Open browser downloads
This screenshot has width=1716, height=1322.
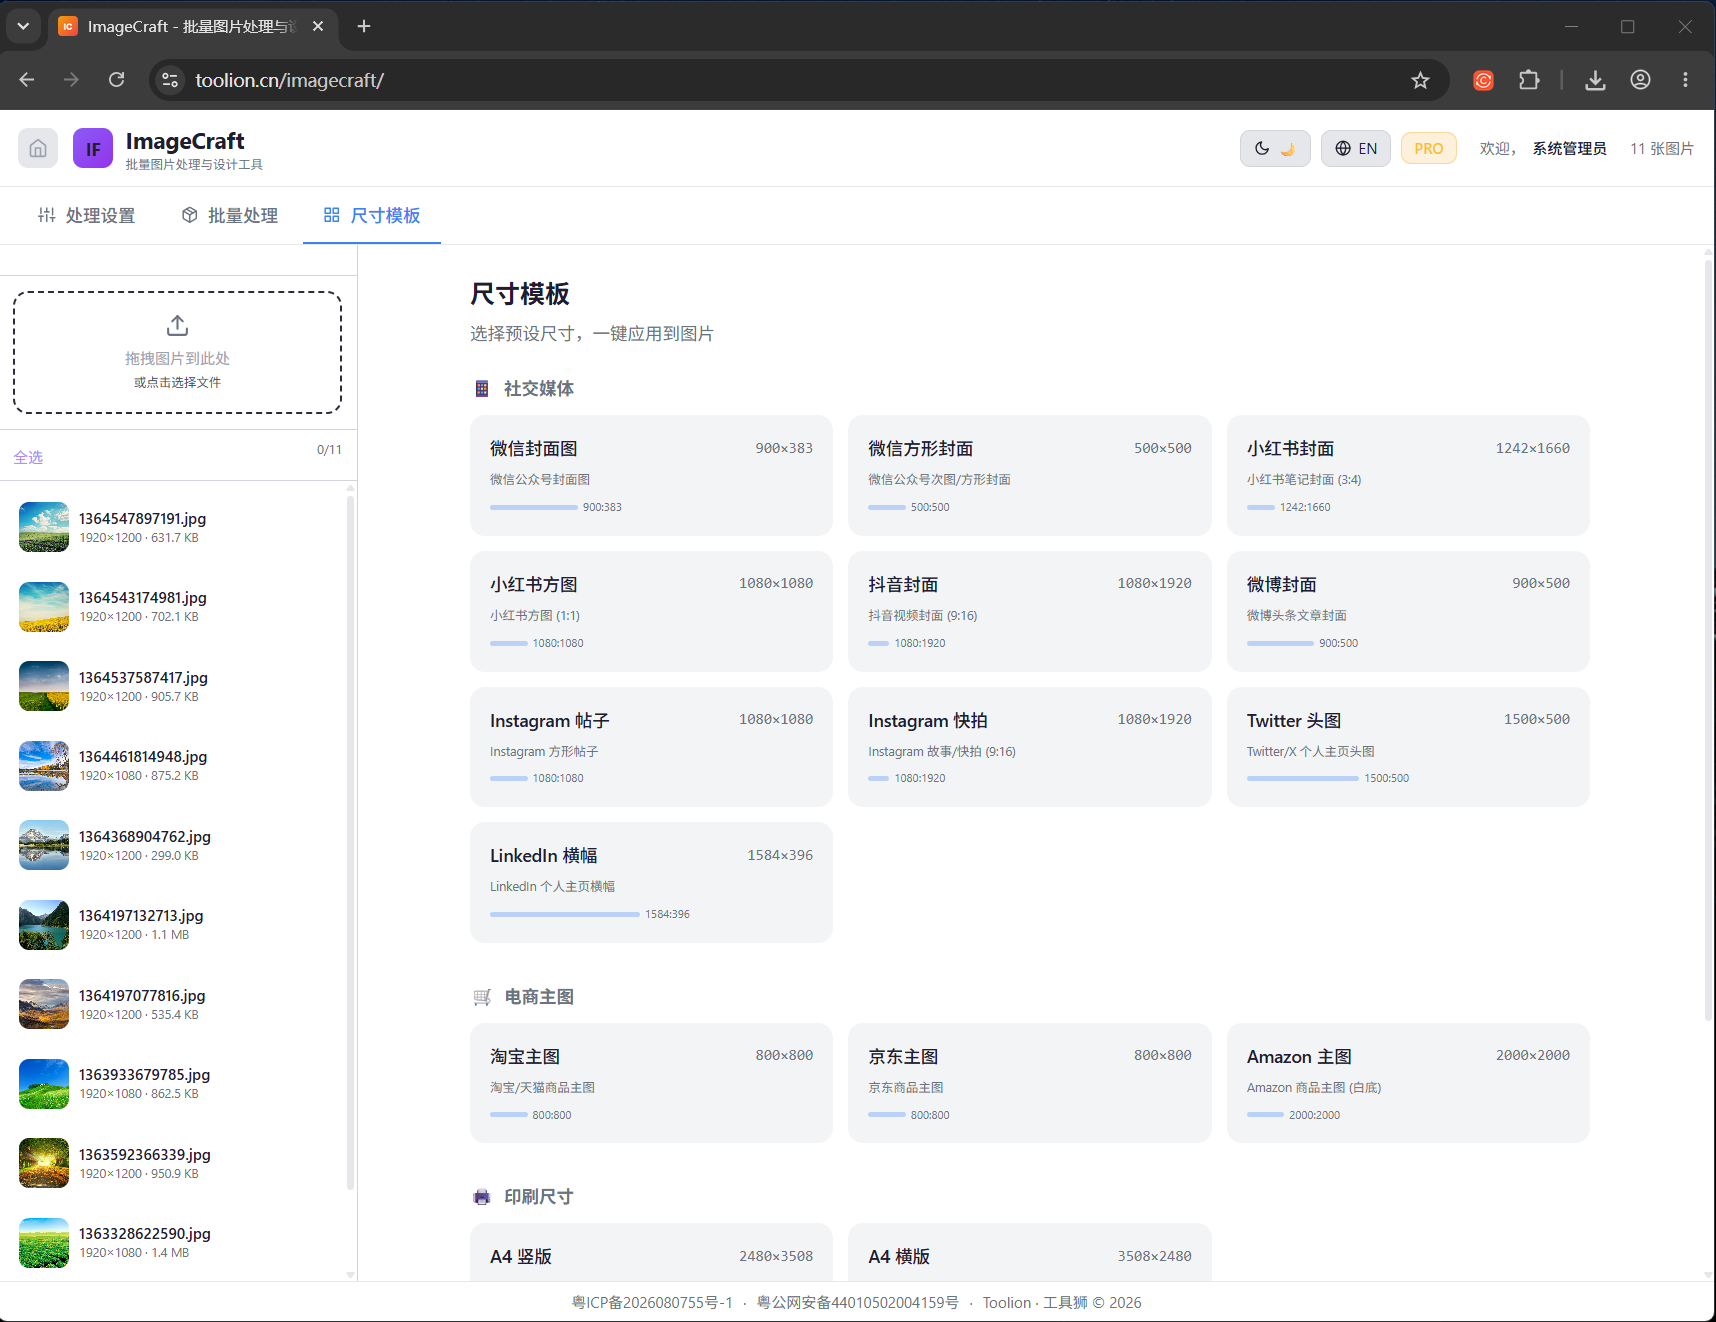click(1595, 80)
